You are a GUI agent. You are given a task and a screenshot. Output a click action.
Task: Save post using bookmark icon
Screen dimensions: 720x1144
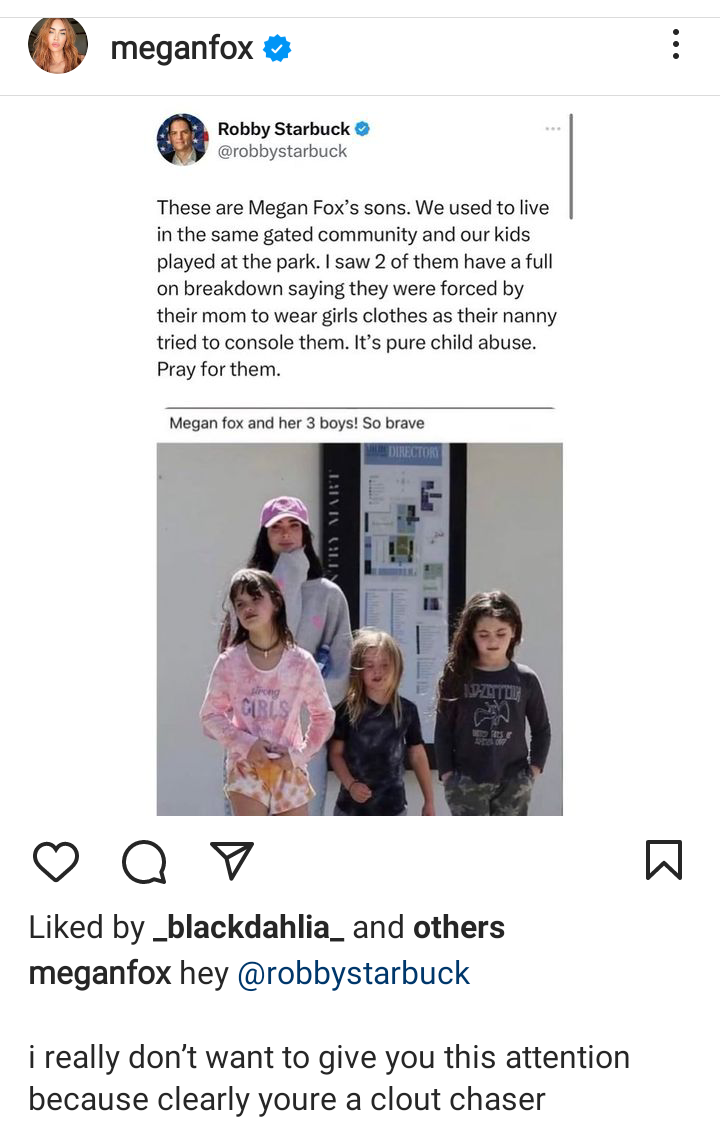pos(664,859)
